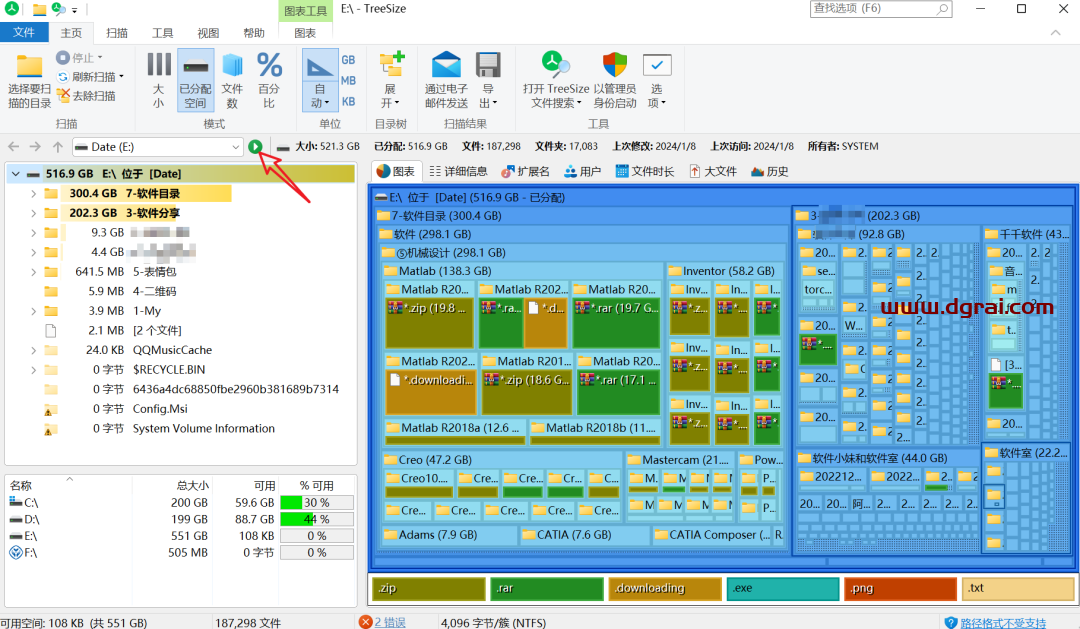This screenshot has width=1080, height=629.
Task: Navigate forward with the right arrow
Action: [35, 146]
